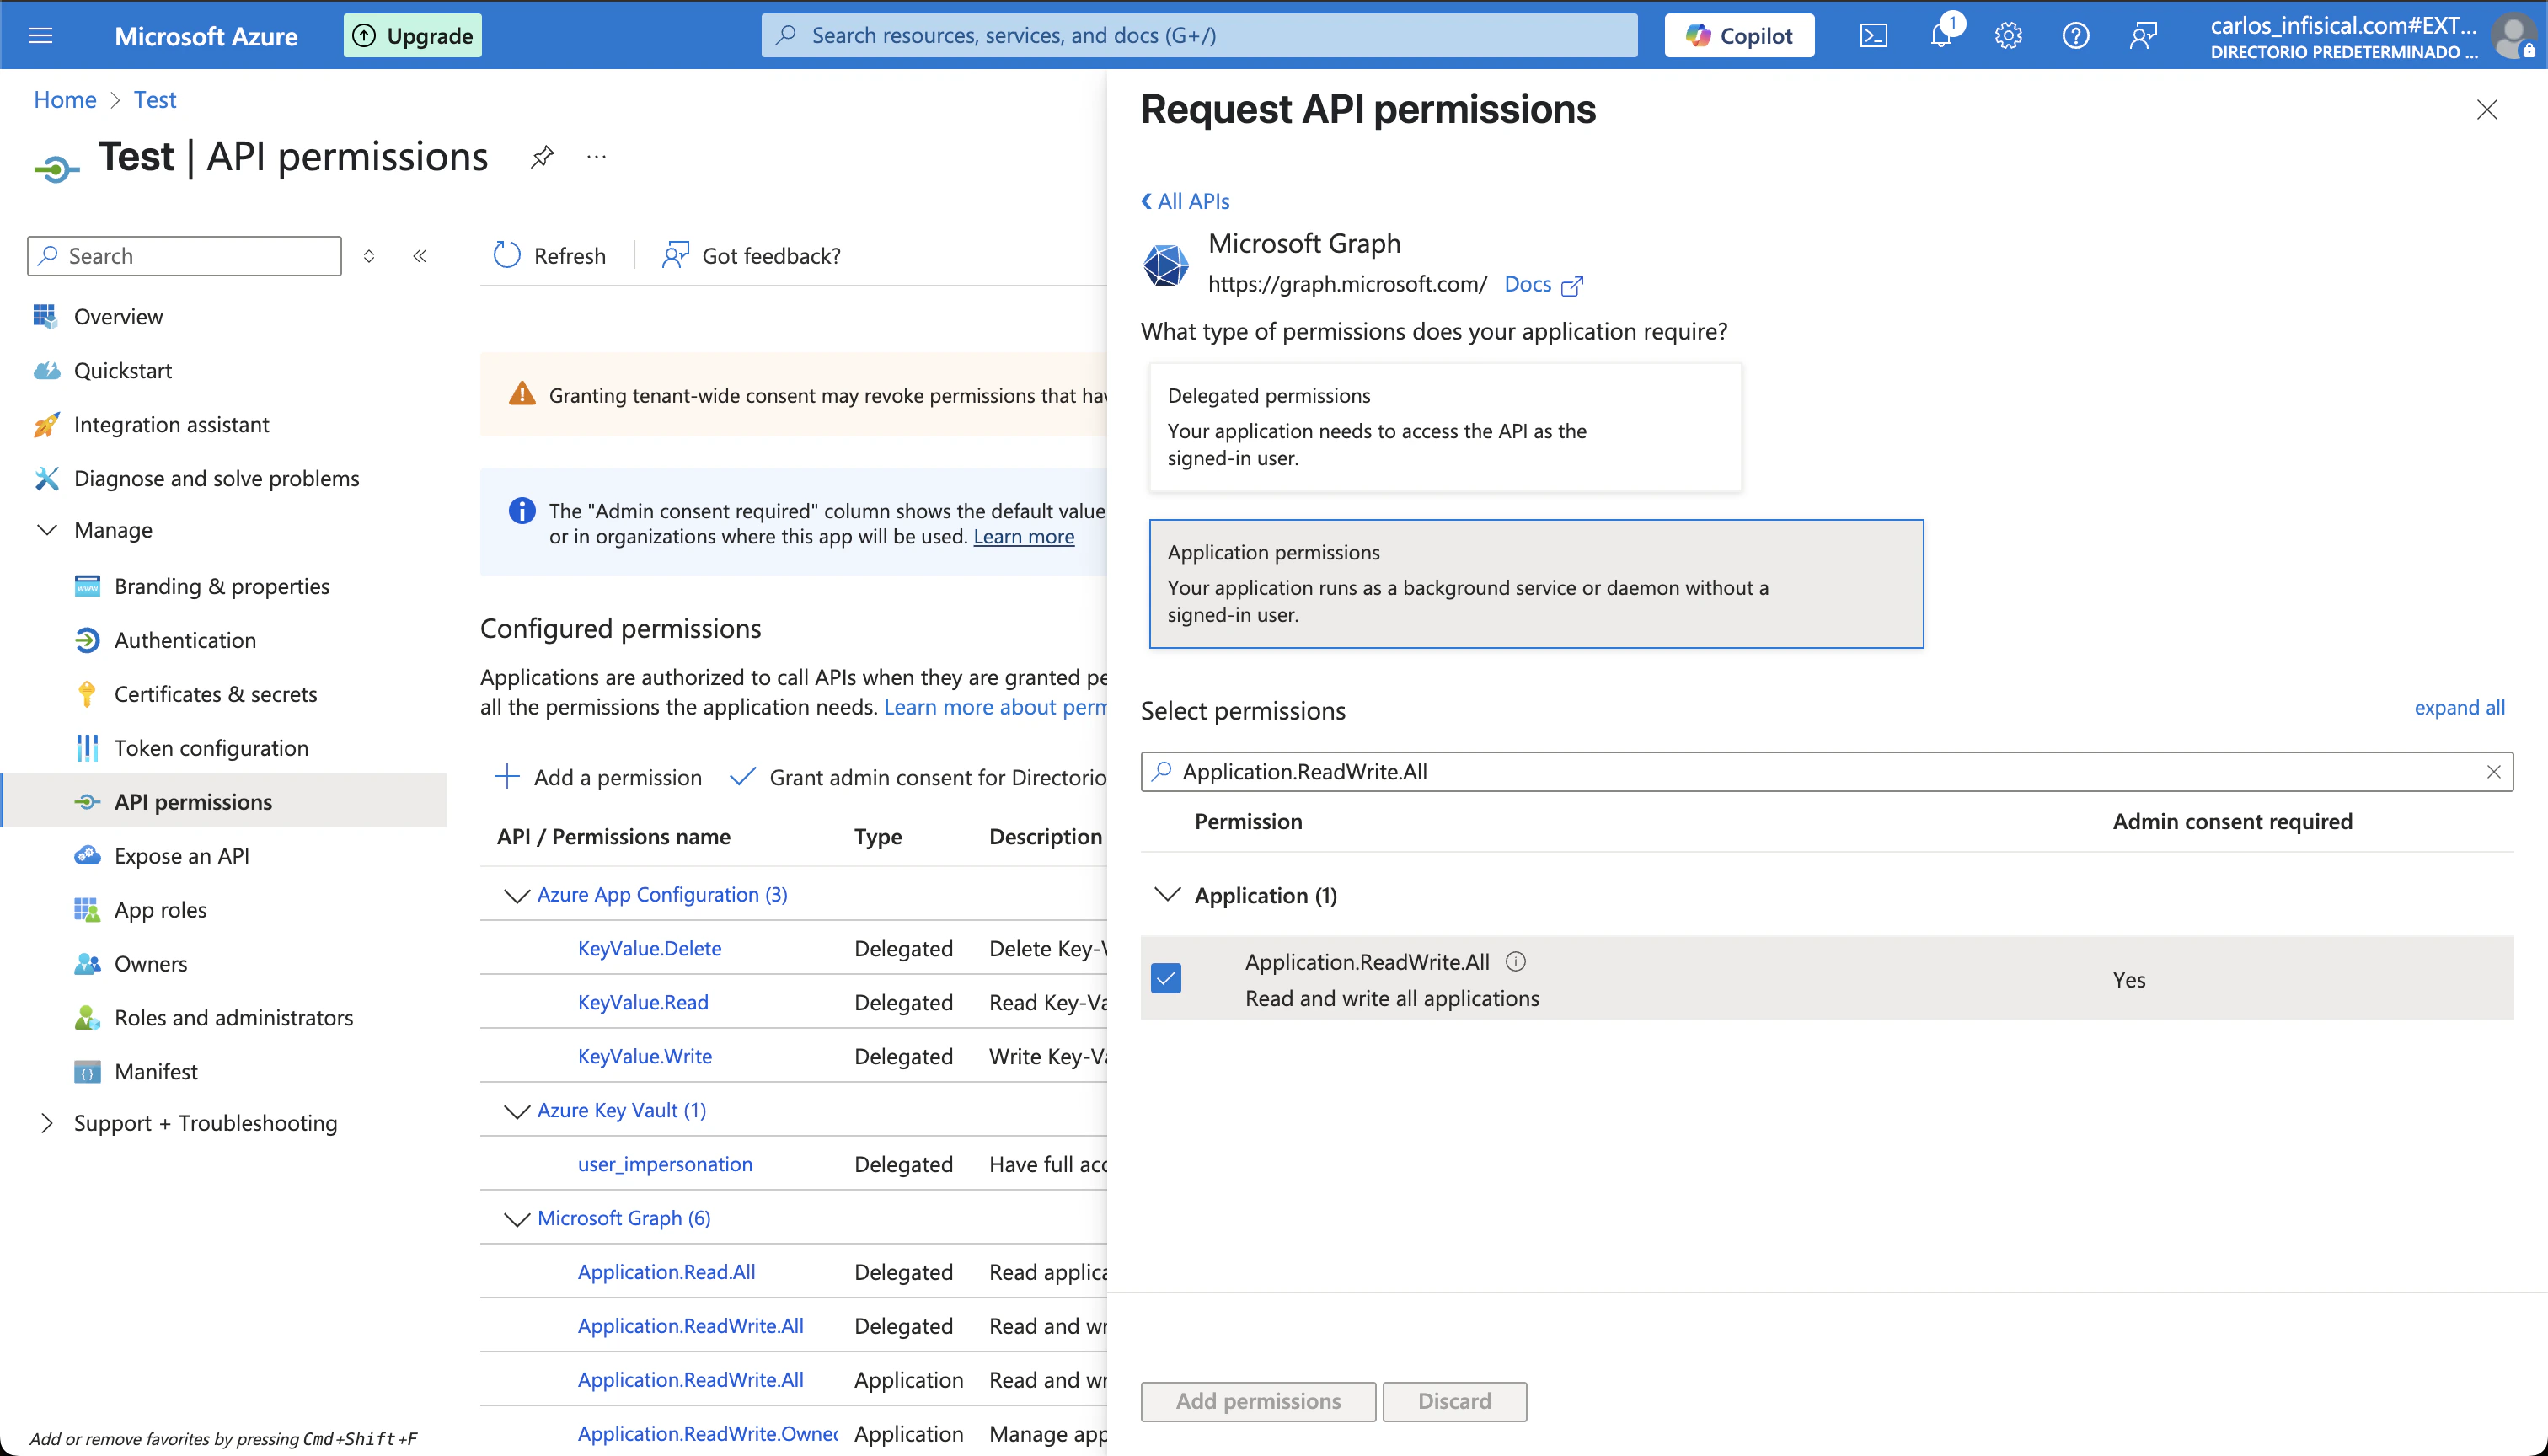The image size is (2548, 1456).
Task: Open Cloud Shell from the top bar
Action: pyautogui.click(x=1873, y=36)
